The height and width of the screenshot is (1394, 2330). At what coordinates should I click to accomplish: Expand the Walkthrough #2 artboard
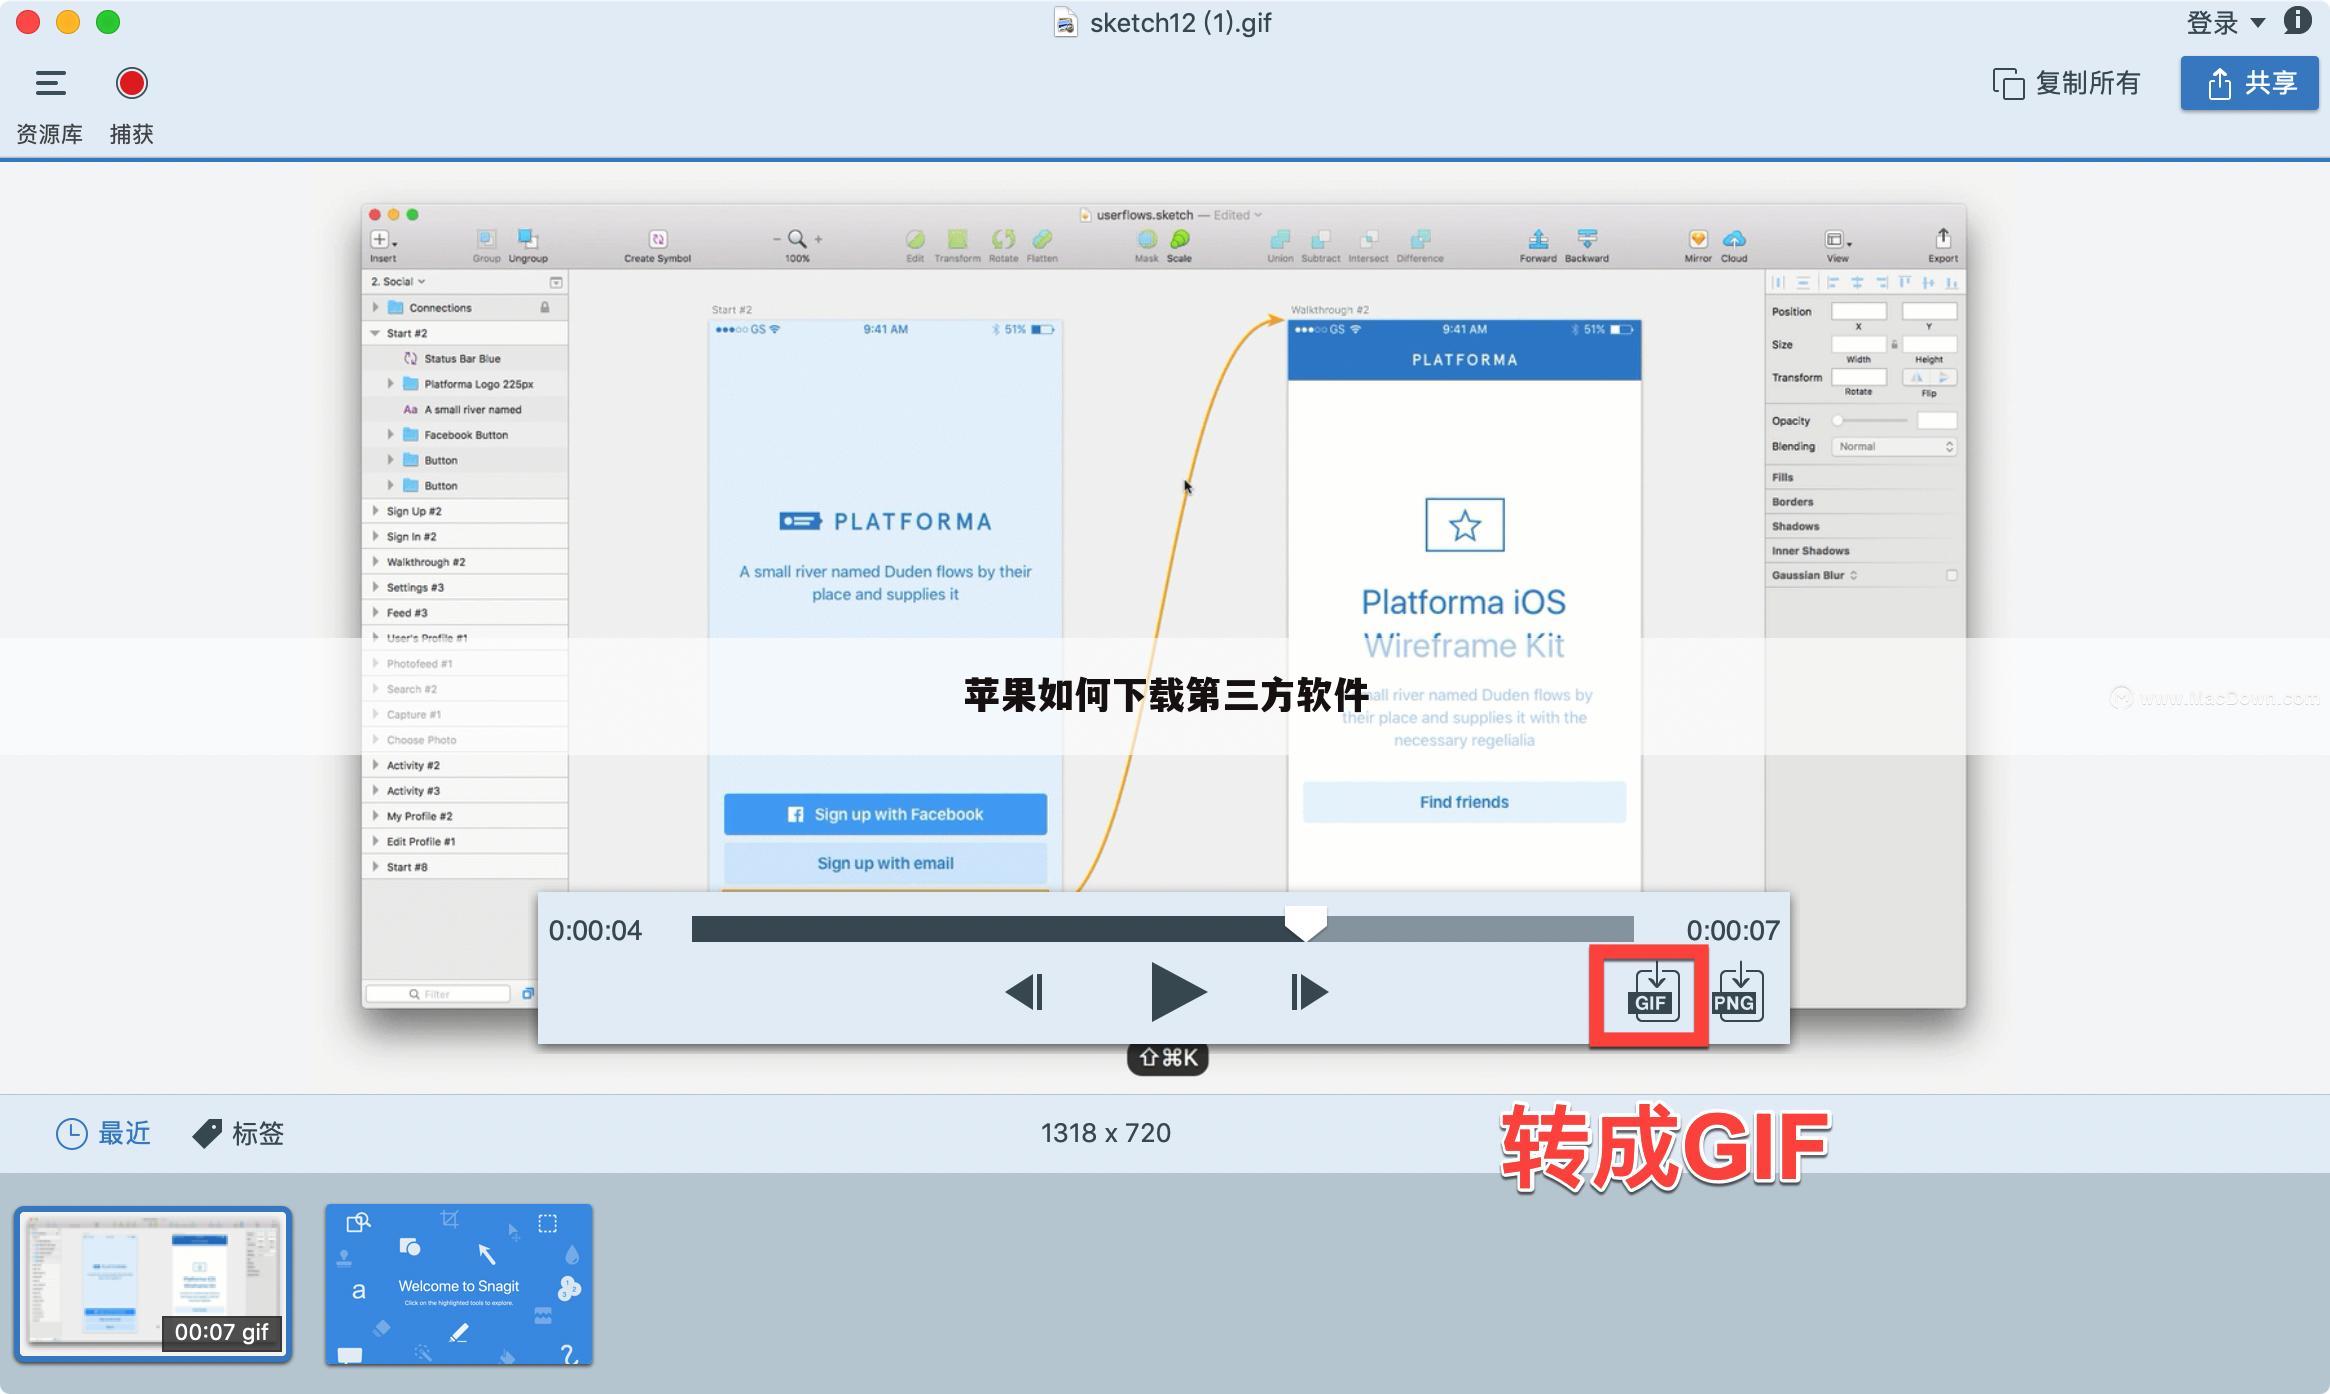click(x=376, y=562)
